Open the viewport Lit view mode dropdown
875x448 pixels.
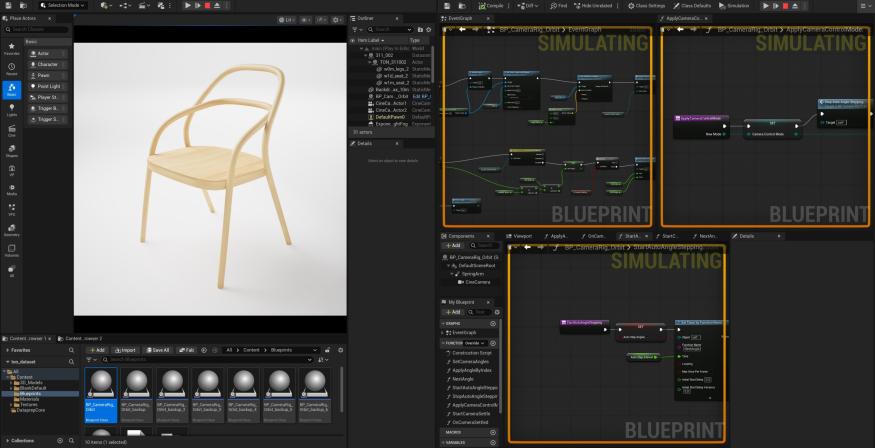pyautogui.click(x=286, y=20)
